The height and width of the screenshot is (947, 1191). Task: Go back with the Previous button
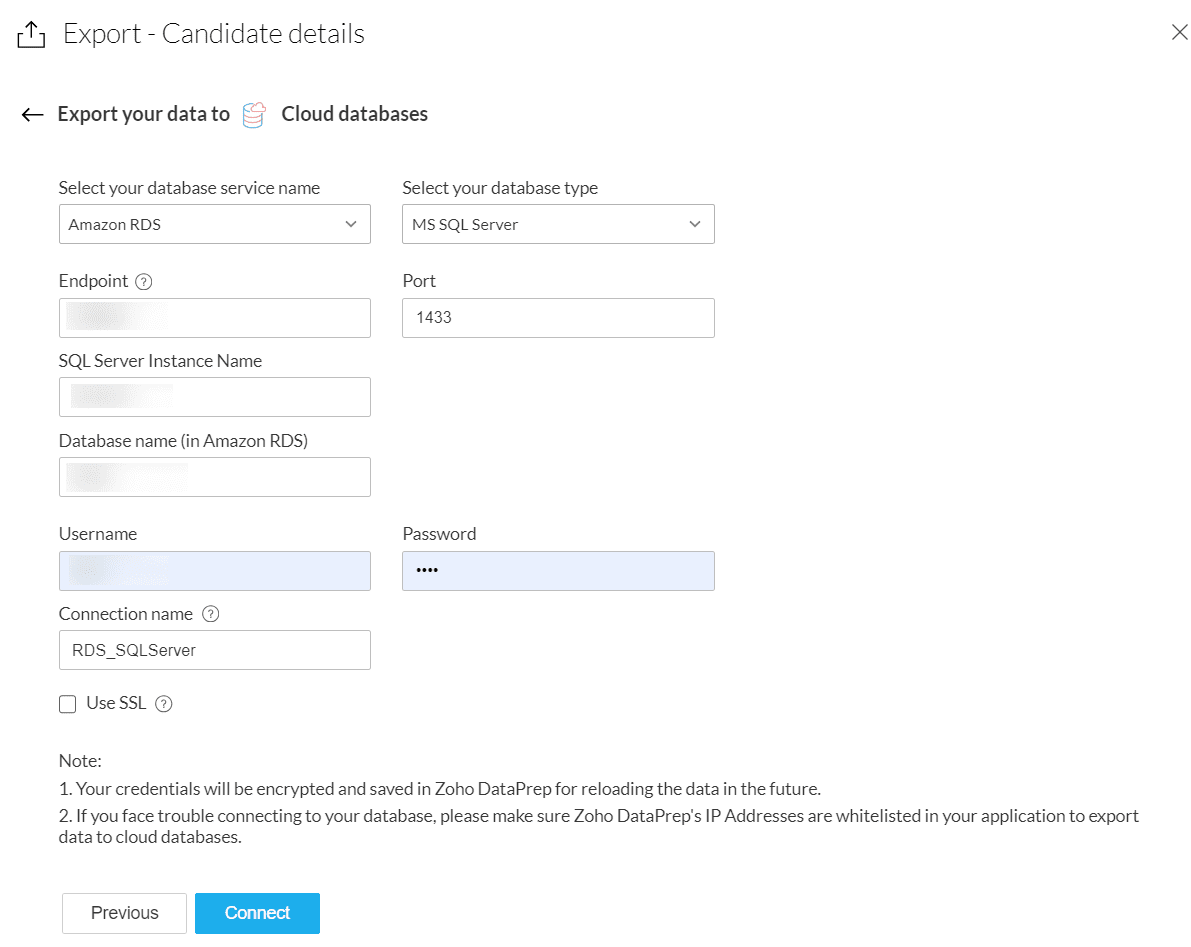click(124, 913)
